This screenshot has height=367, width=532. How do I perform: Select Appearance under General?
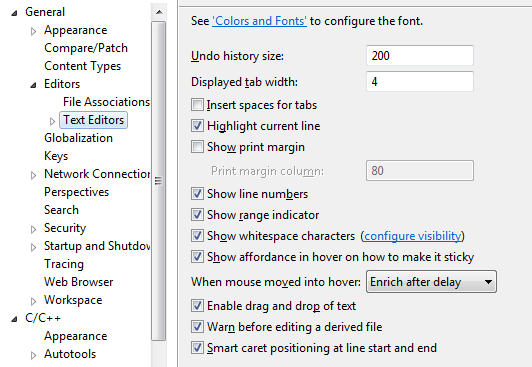point(76,30)
